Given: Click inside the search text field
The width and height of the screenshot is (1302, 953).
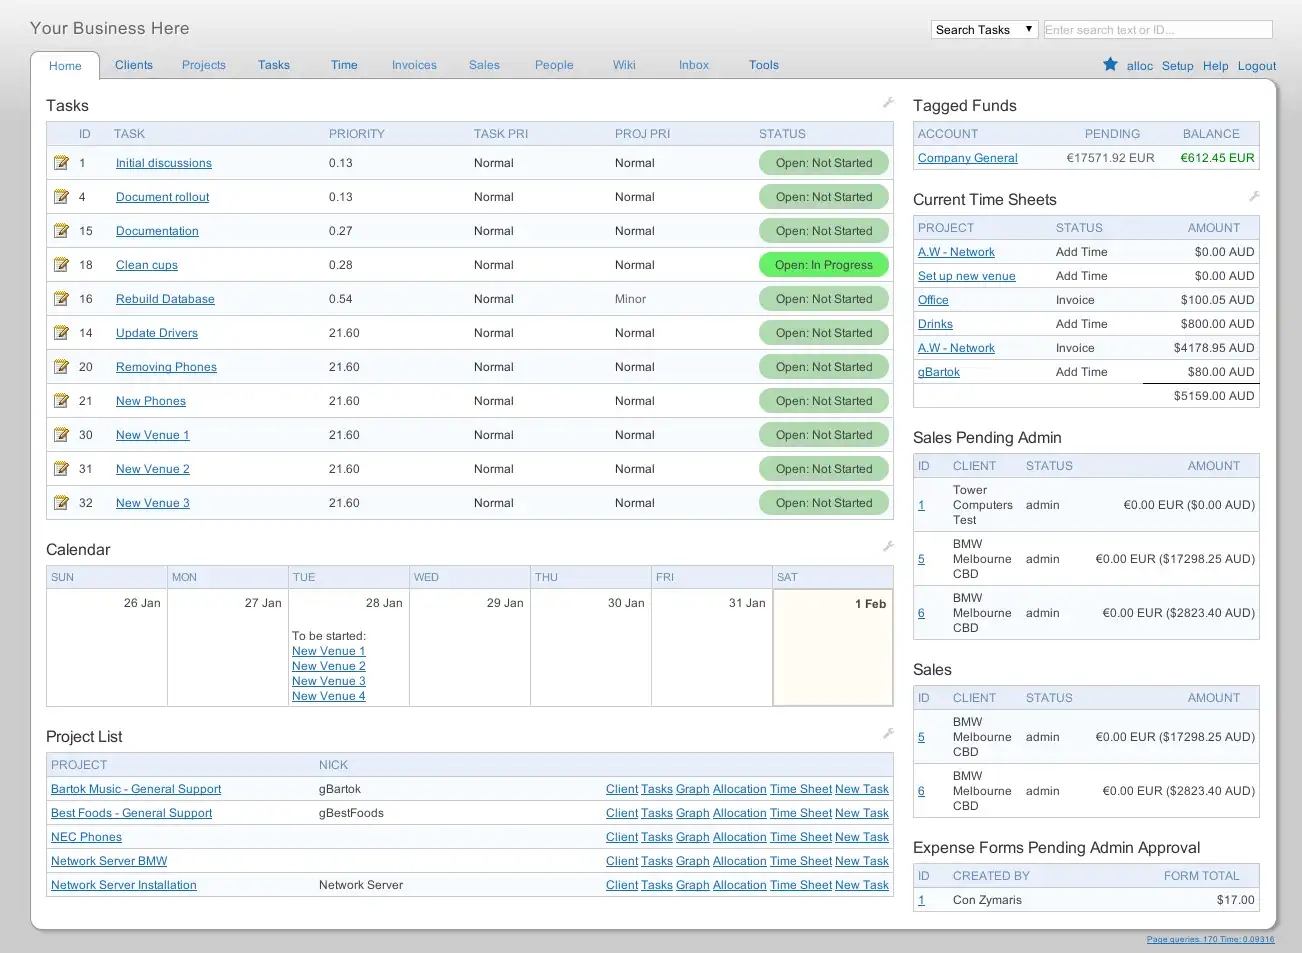Looking at the screenshot, I should point(1157,30).
